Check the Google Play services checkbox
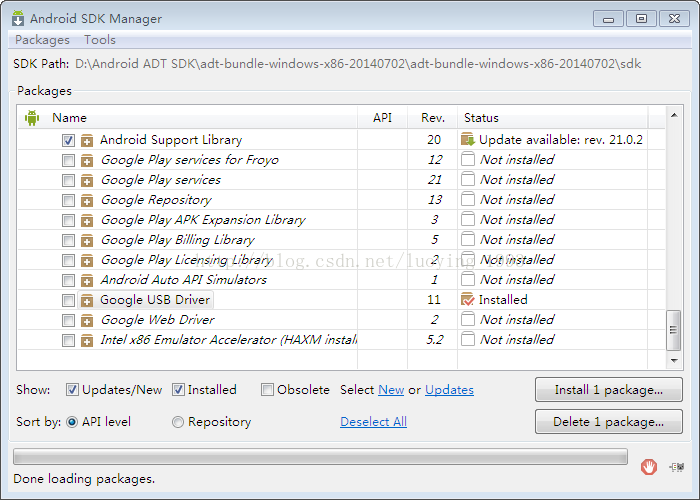The width and height of the screenshot is (700, 500). tap(68, 181)
